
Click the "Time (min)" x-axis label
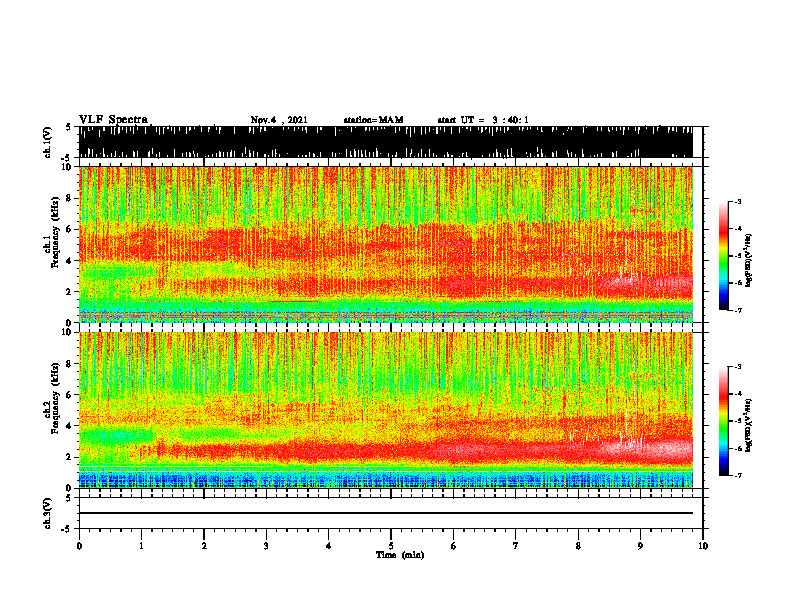pyautogui.click(x=400, y=555)
